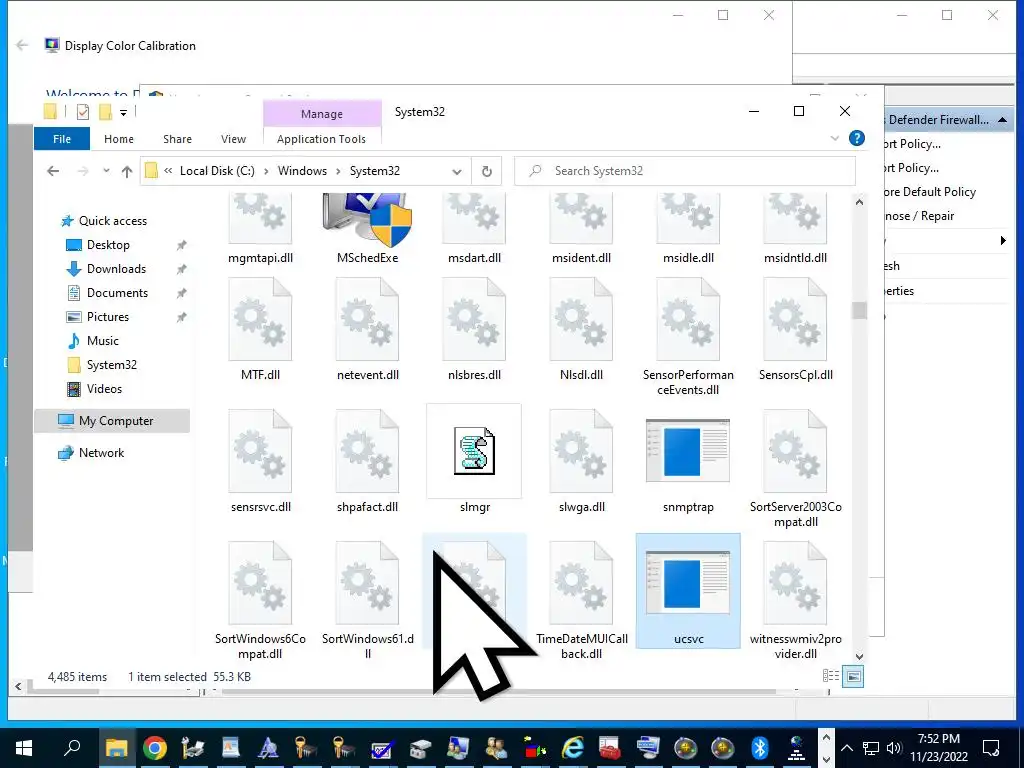
Task: Select the ucsvc application icon
Action: click(688, 583)
